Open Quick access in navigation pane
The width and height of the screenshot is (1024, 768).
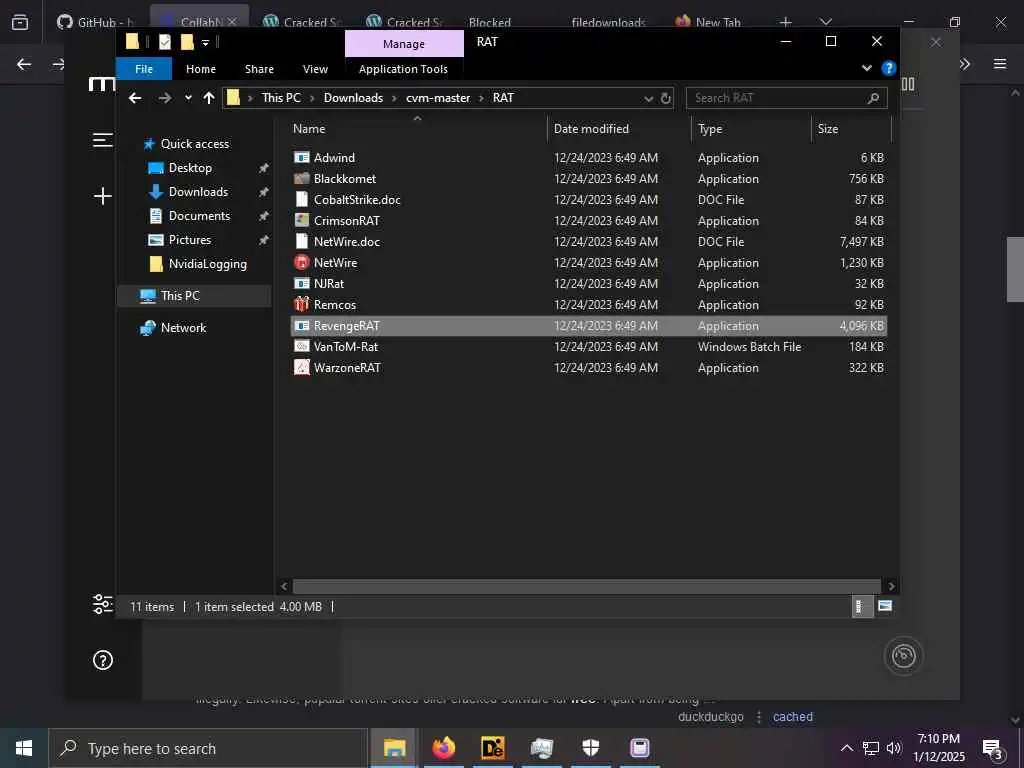click(x=195, y=144)
